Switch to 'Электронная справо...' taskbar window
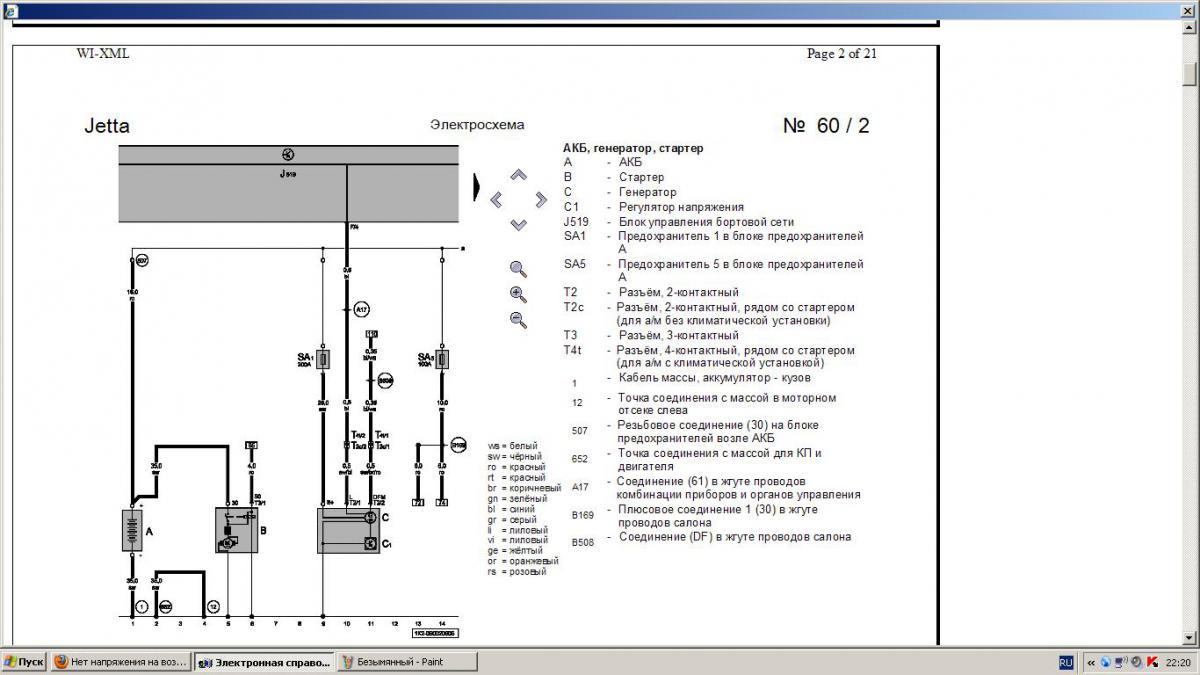 click(x=263, y=662)
